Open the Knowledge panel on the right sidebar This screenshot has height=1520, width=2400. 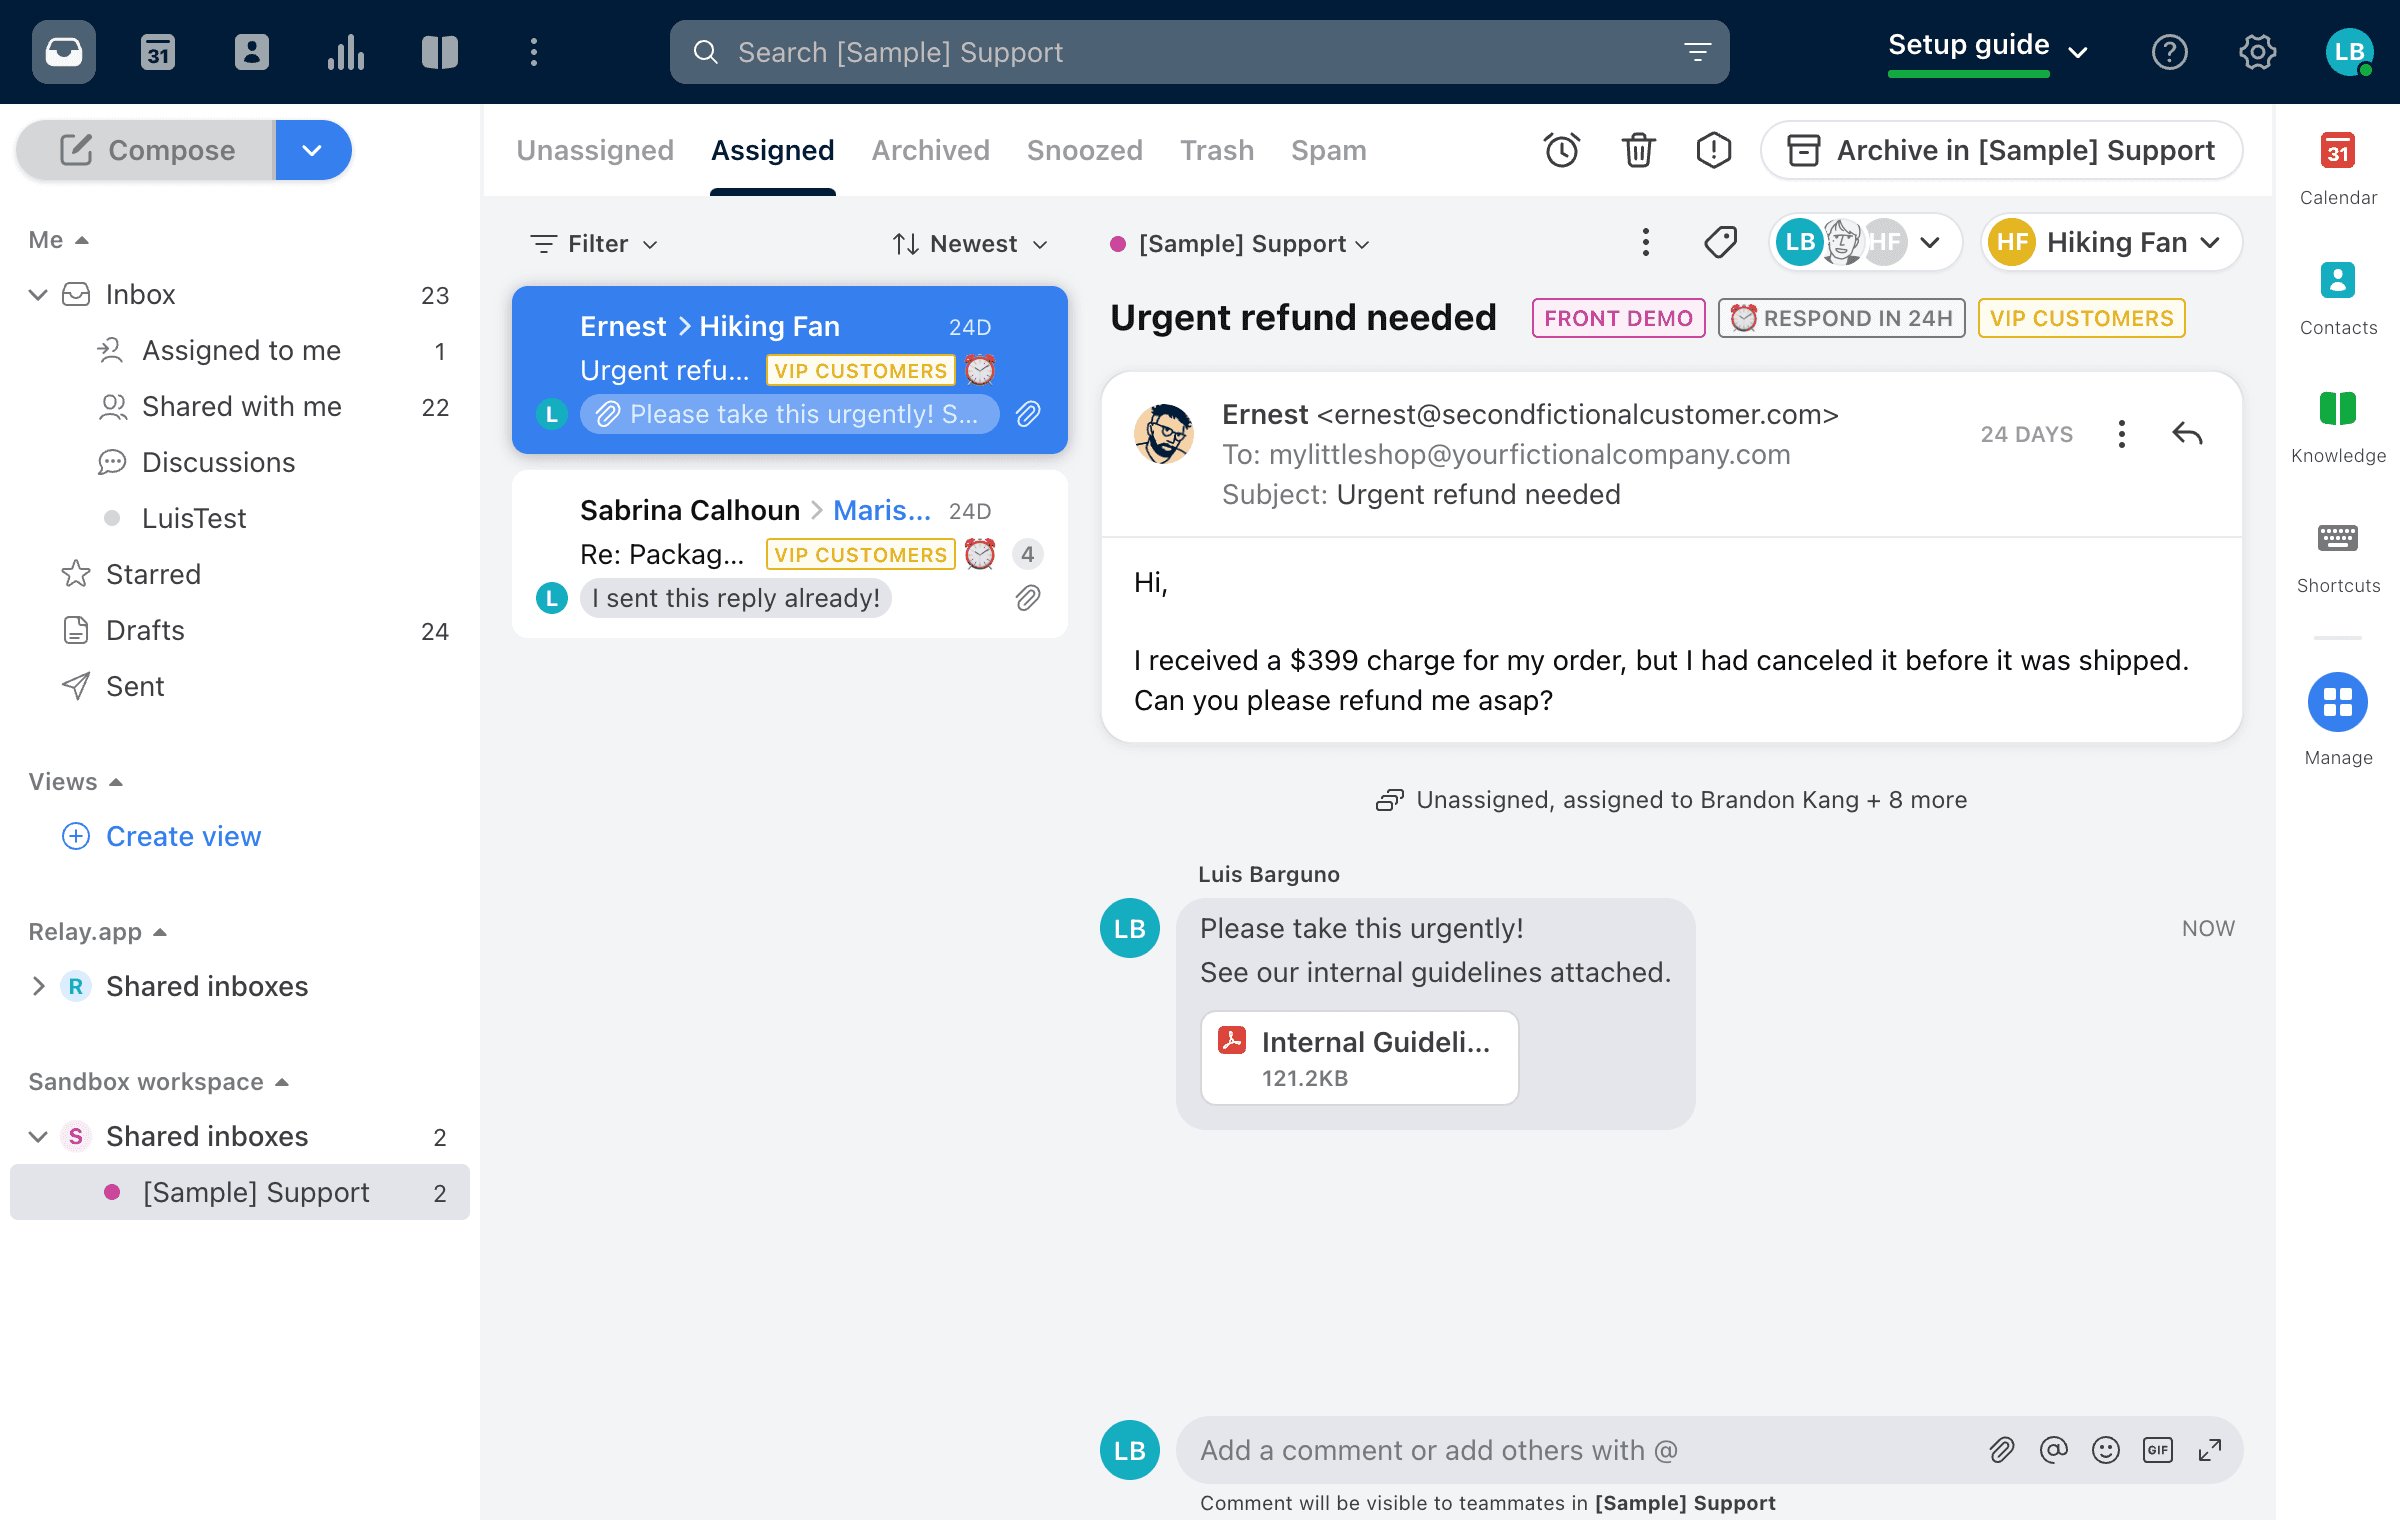(x=2337, y=417)
